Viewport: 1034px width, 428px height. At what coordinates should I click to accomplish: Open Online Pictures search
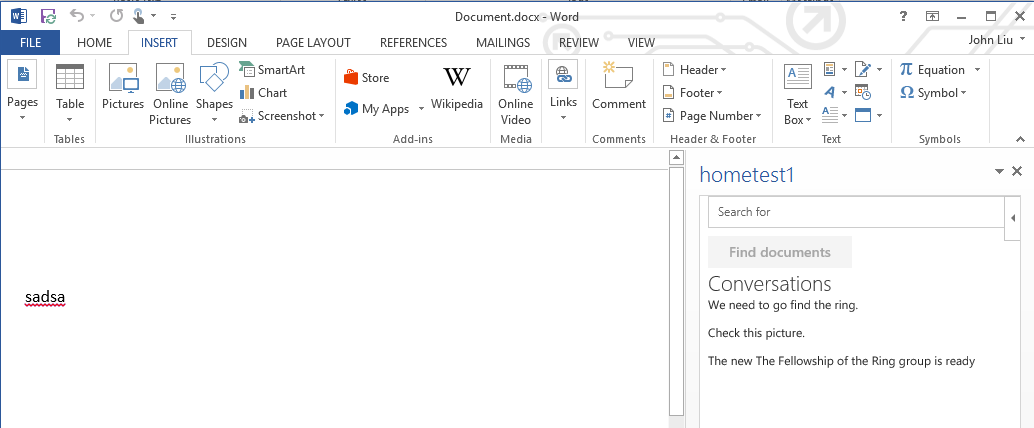point(170,88)
